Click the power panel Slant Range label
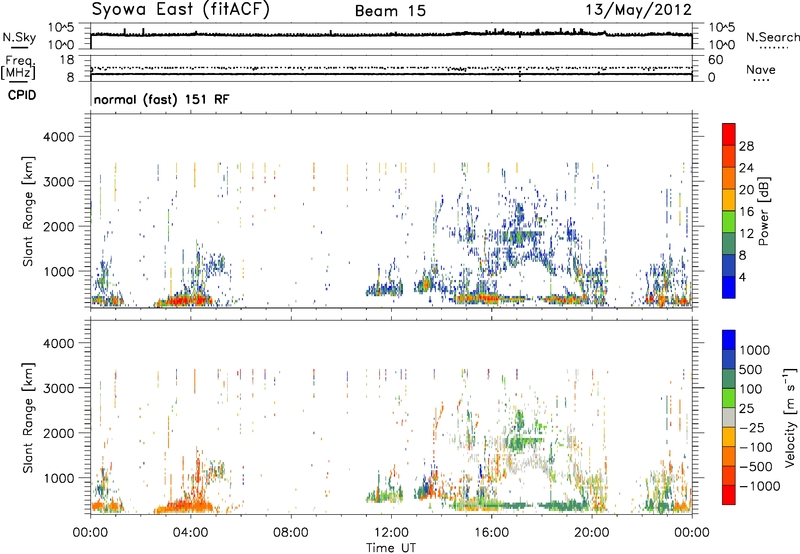800x554 pixels. (28, 211)
